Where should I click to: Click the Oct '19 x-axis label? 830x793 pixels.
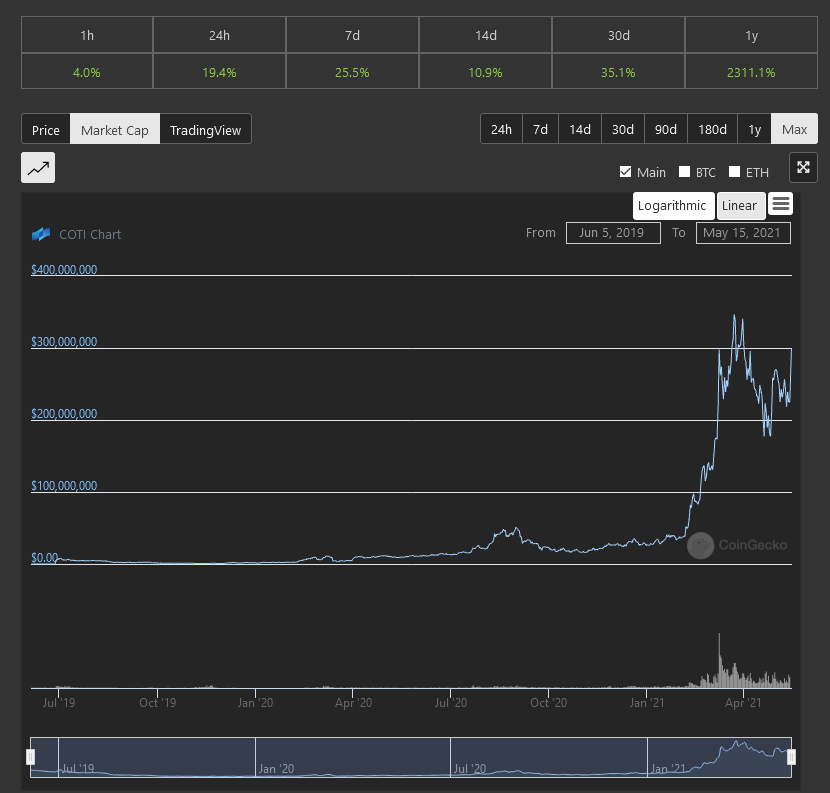(157, 703)
